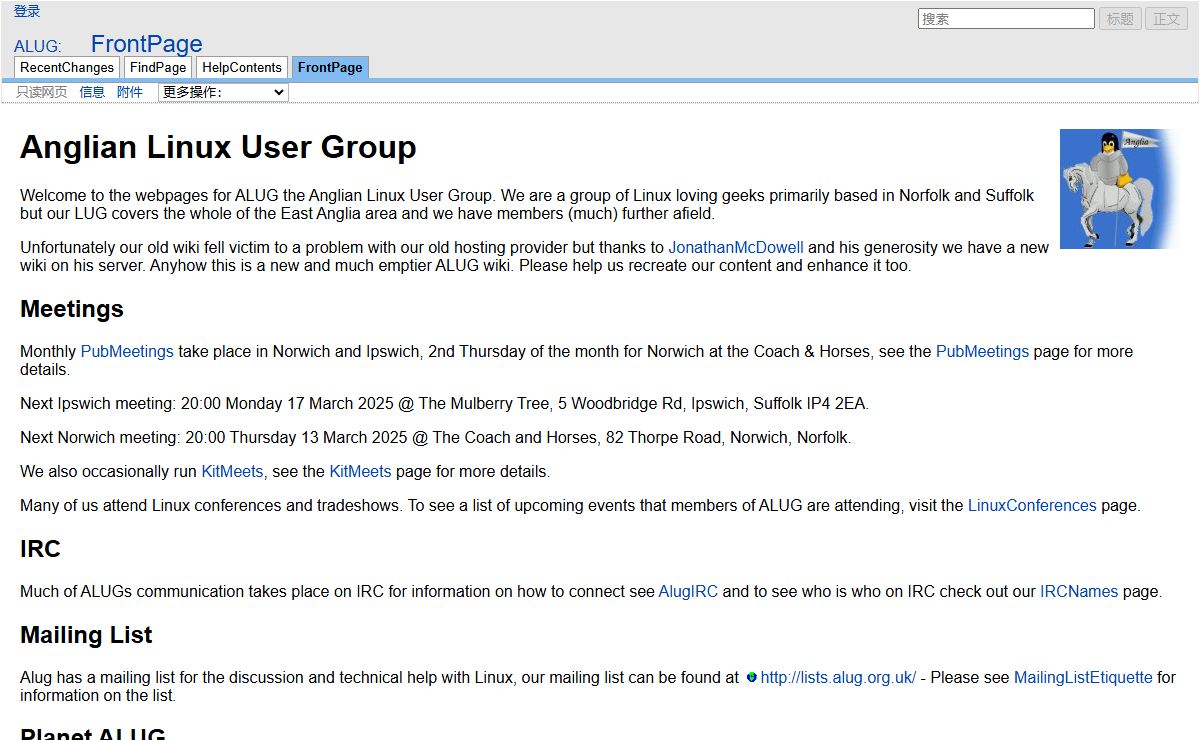The width and height of the screenshot is (1200, 740).
Task: Click the 'IRC' section heading
Action: 40,549
